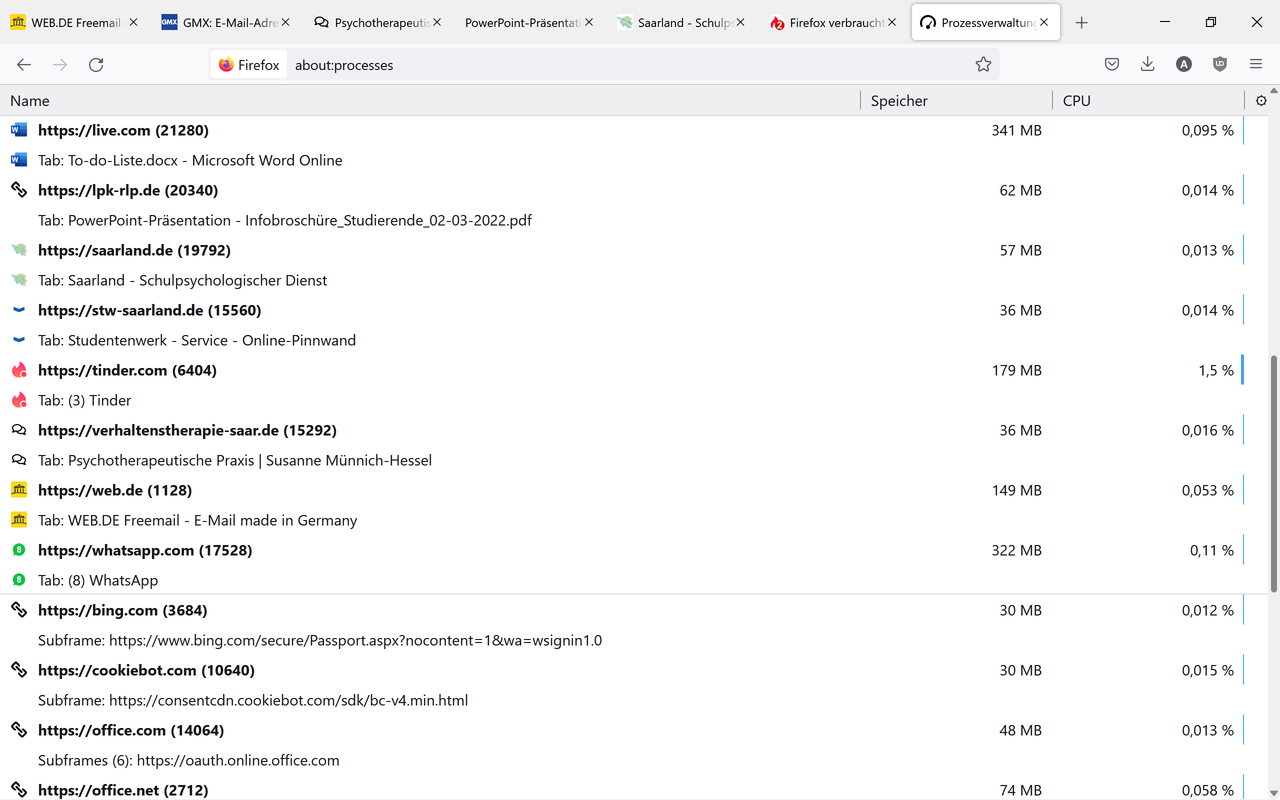Click the 341 MB memory value

point(1017,130)
